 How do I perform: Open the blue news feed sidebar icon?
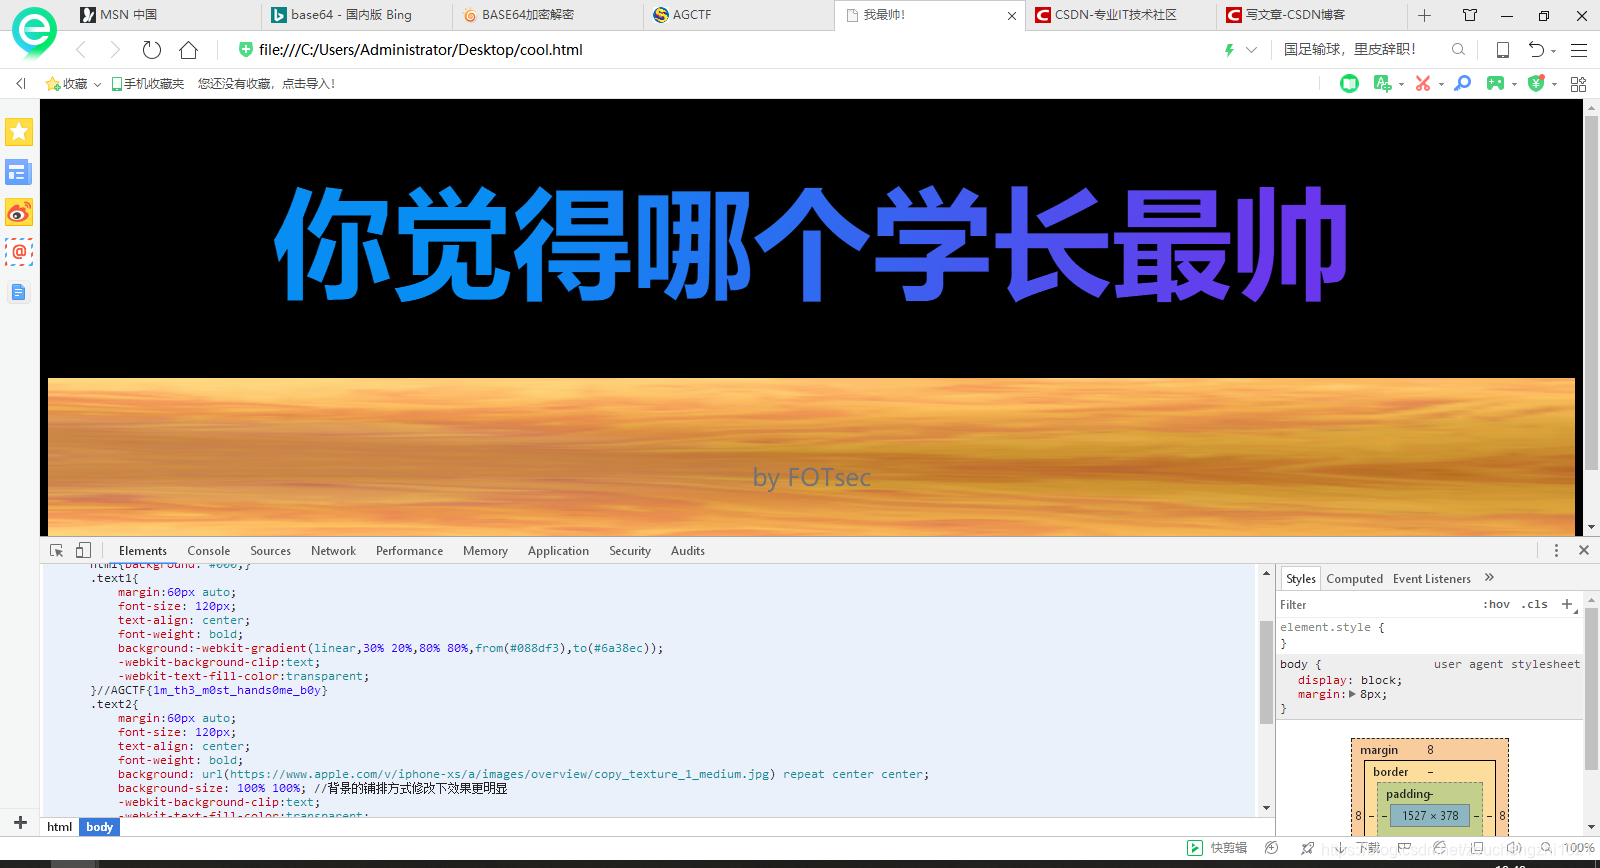[19, 173]
